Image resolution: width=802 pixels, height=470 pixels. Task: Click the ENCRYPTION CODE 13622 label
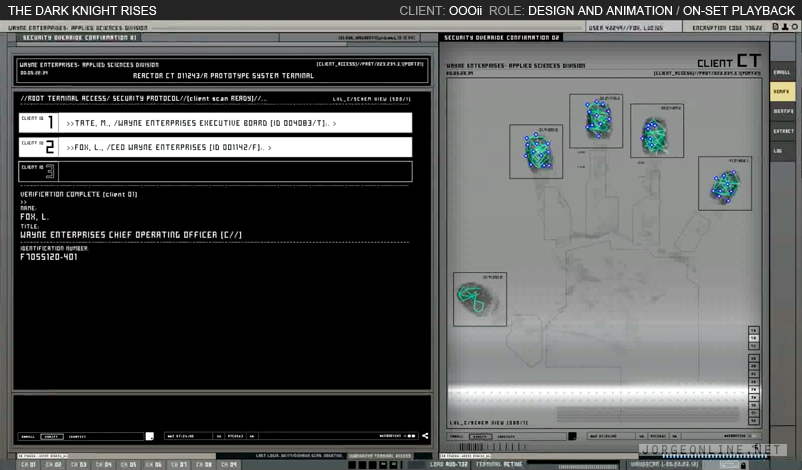(x=727, y=28)
